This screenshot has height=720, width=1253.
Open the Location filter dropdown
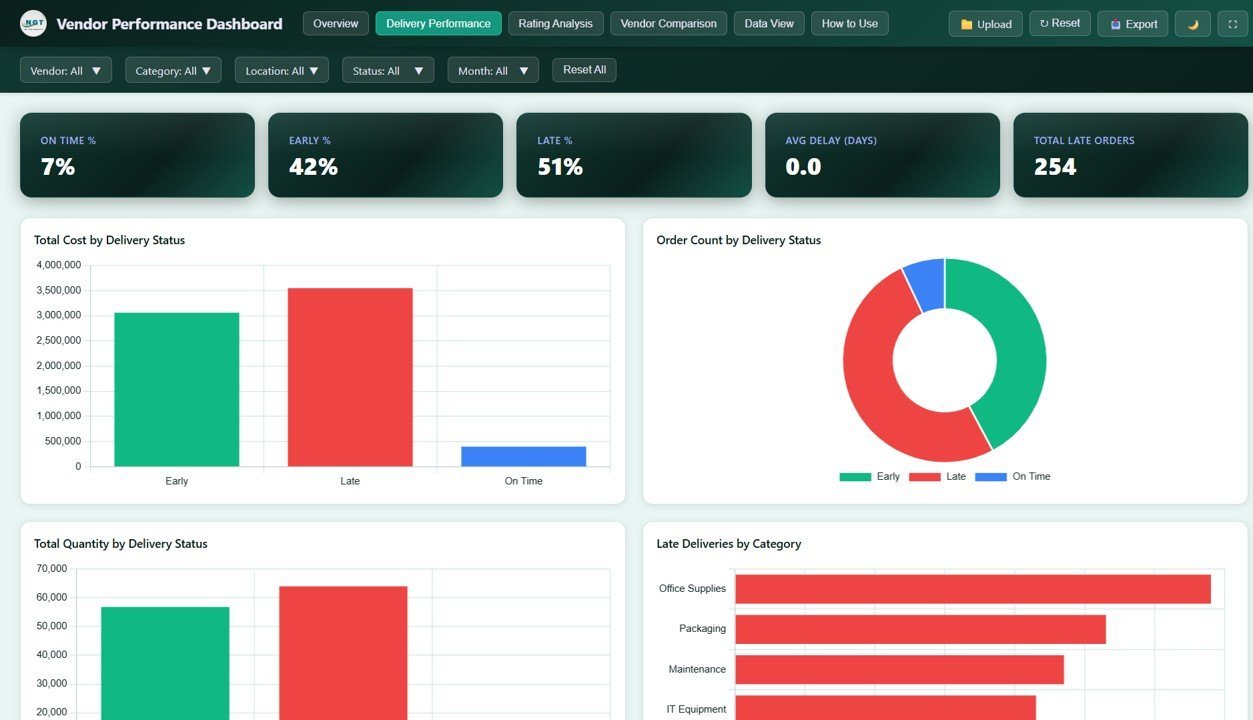point(281,70)
